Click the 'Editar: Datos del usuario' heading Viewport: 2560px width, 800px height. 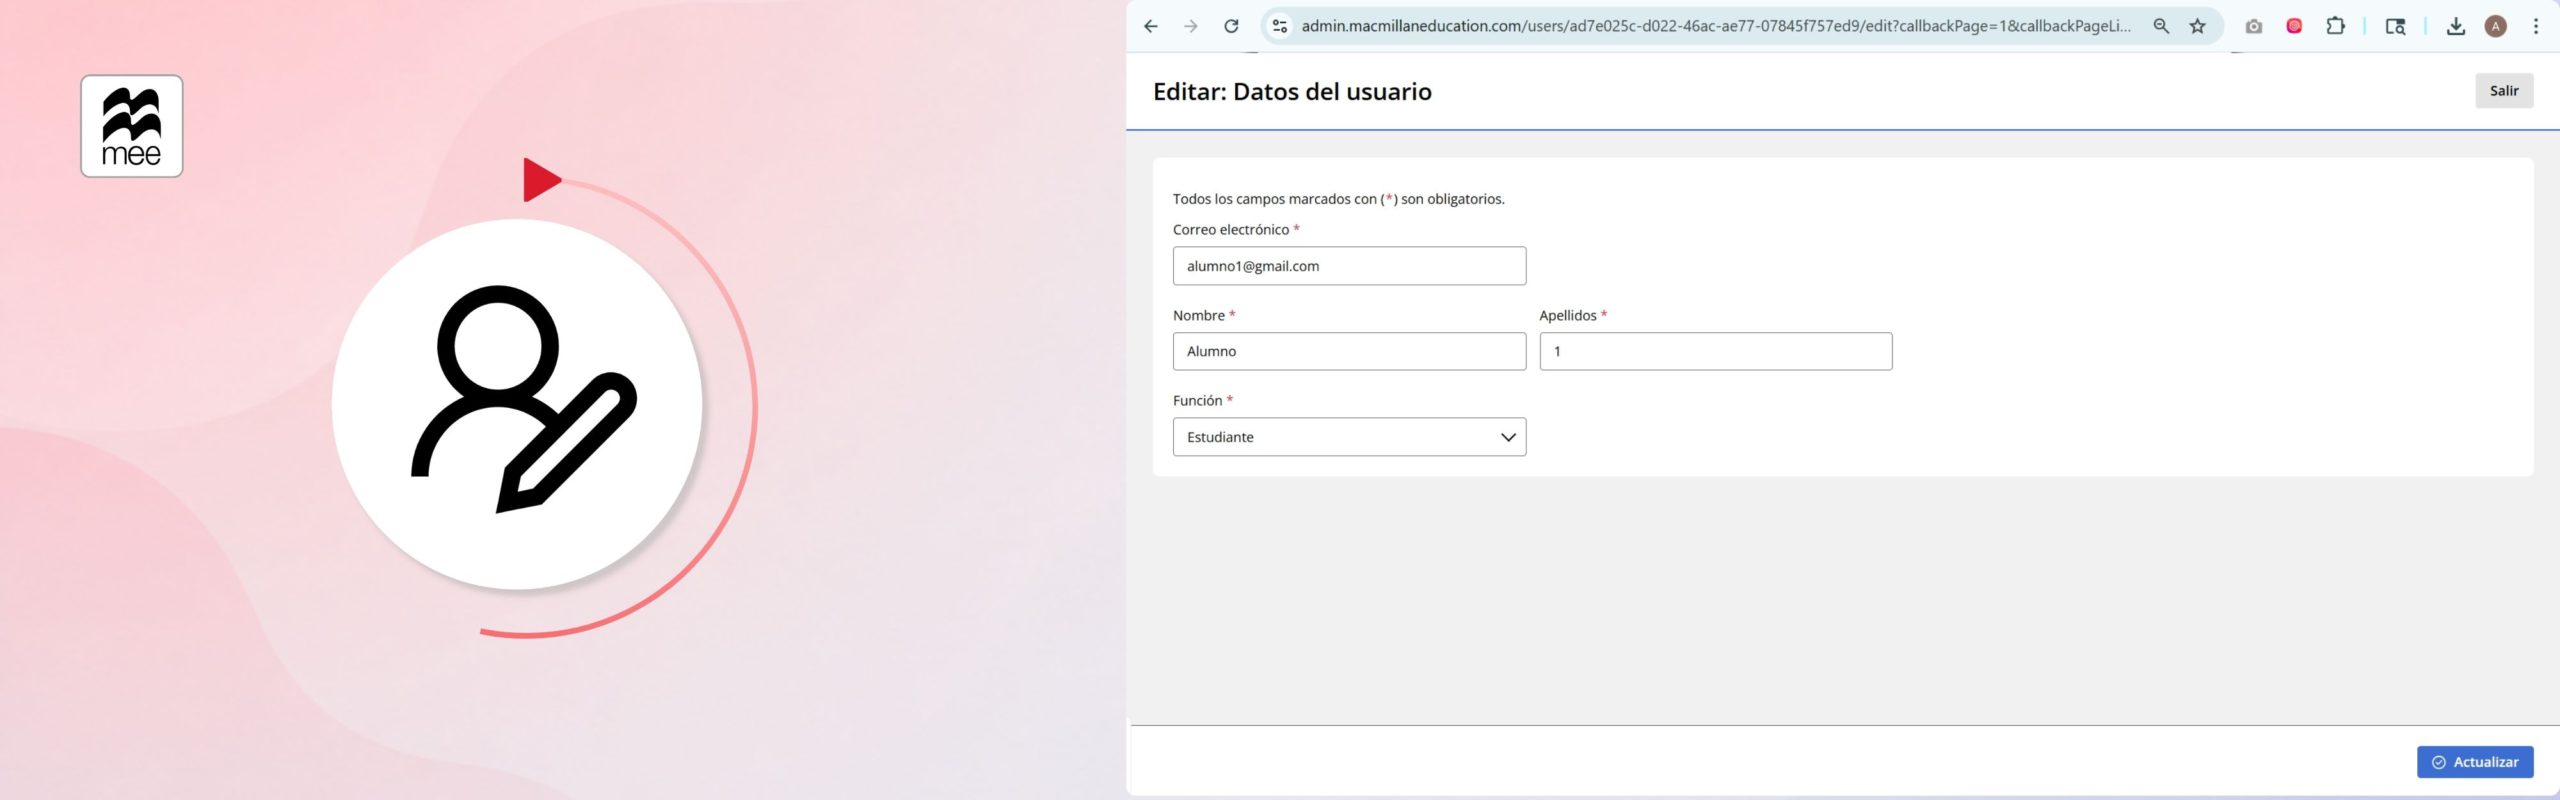tap(1292, 92)
